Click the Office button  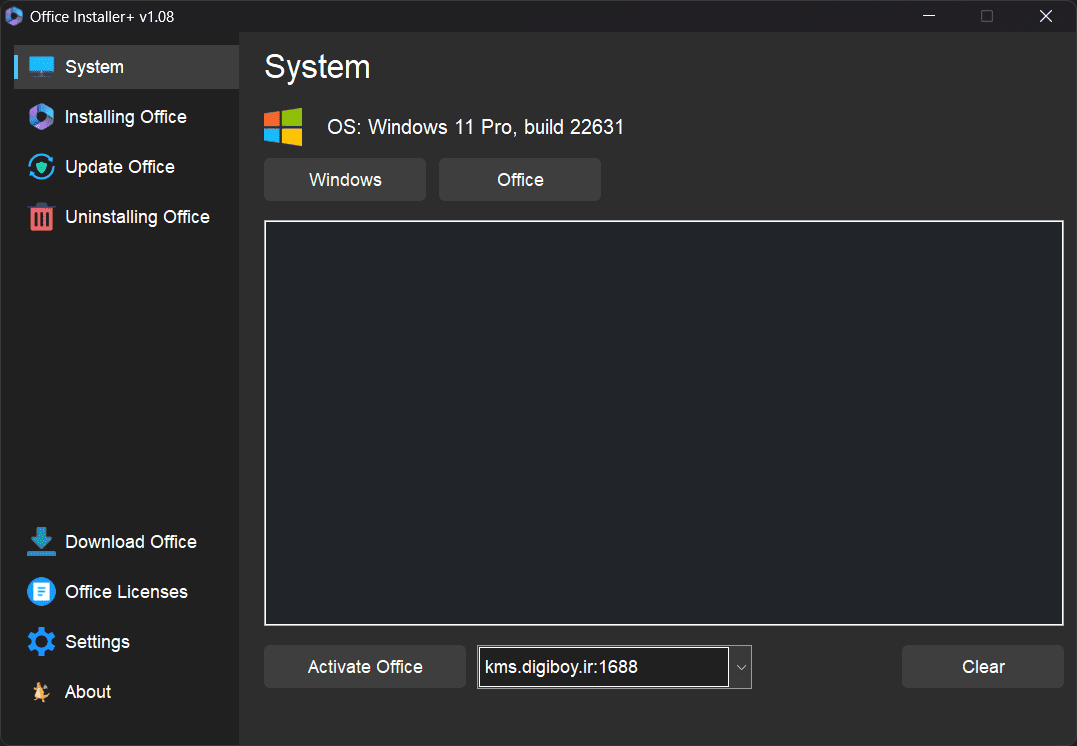pyautogui.click(x=520, y=179)
